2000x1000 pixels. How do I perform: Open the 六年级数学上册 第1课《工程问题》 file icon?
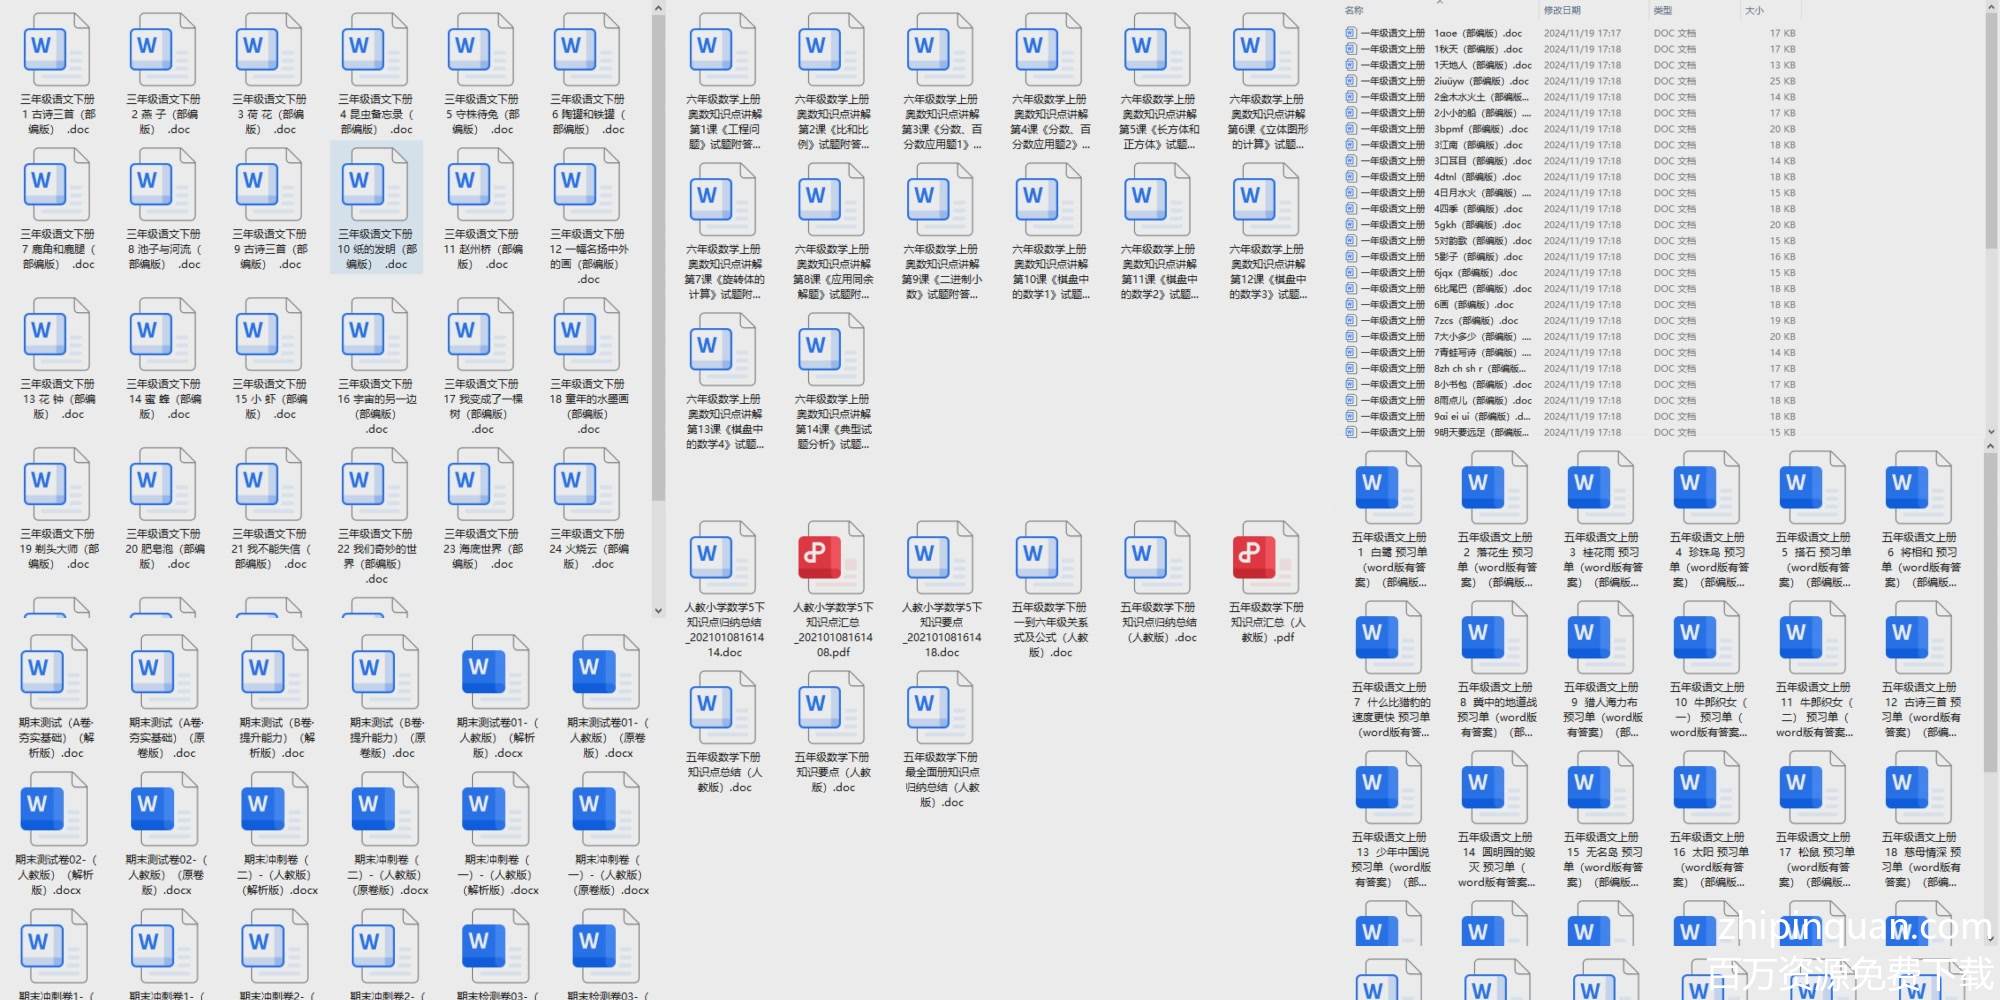722,50
